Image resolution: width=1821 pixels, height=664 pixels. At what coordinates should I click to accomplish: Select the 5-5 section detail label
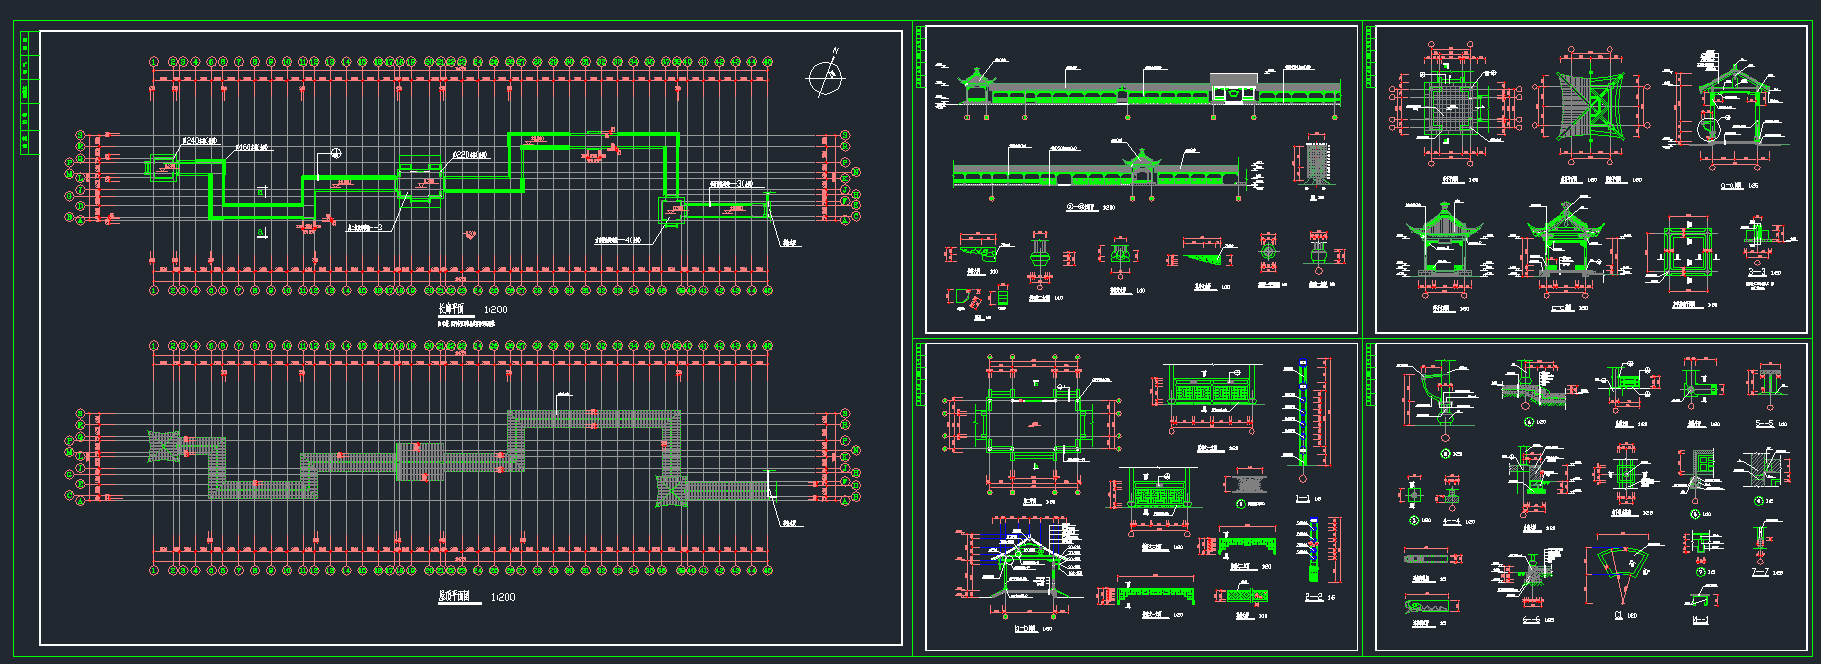(x=1765, y=424)
